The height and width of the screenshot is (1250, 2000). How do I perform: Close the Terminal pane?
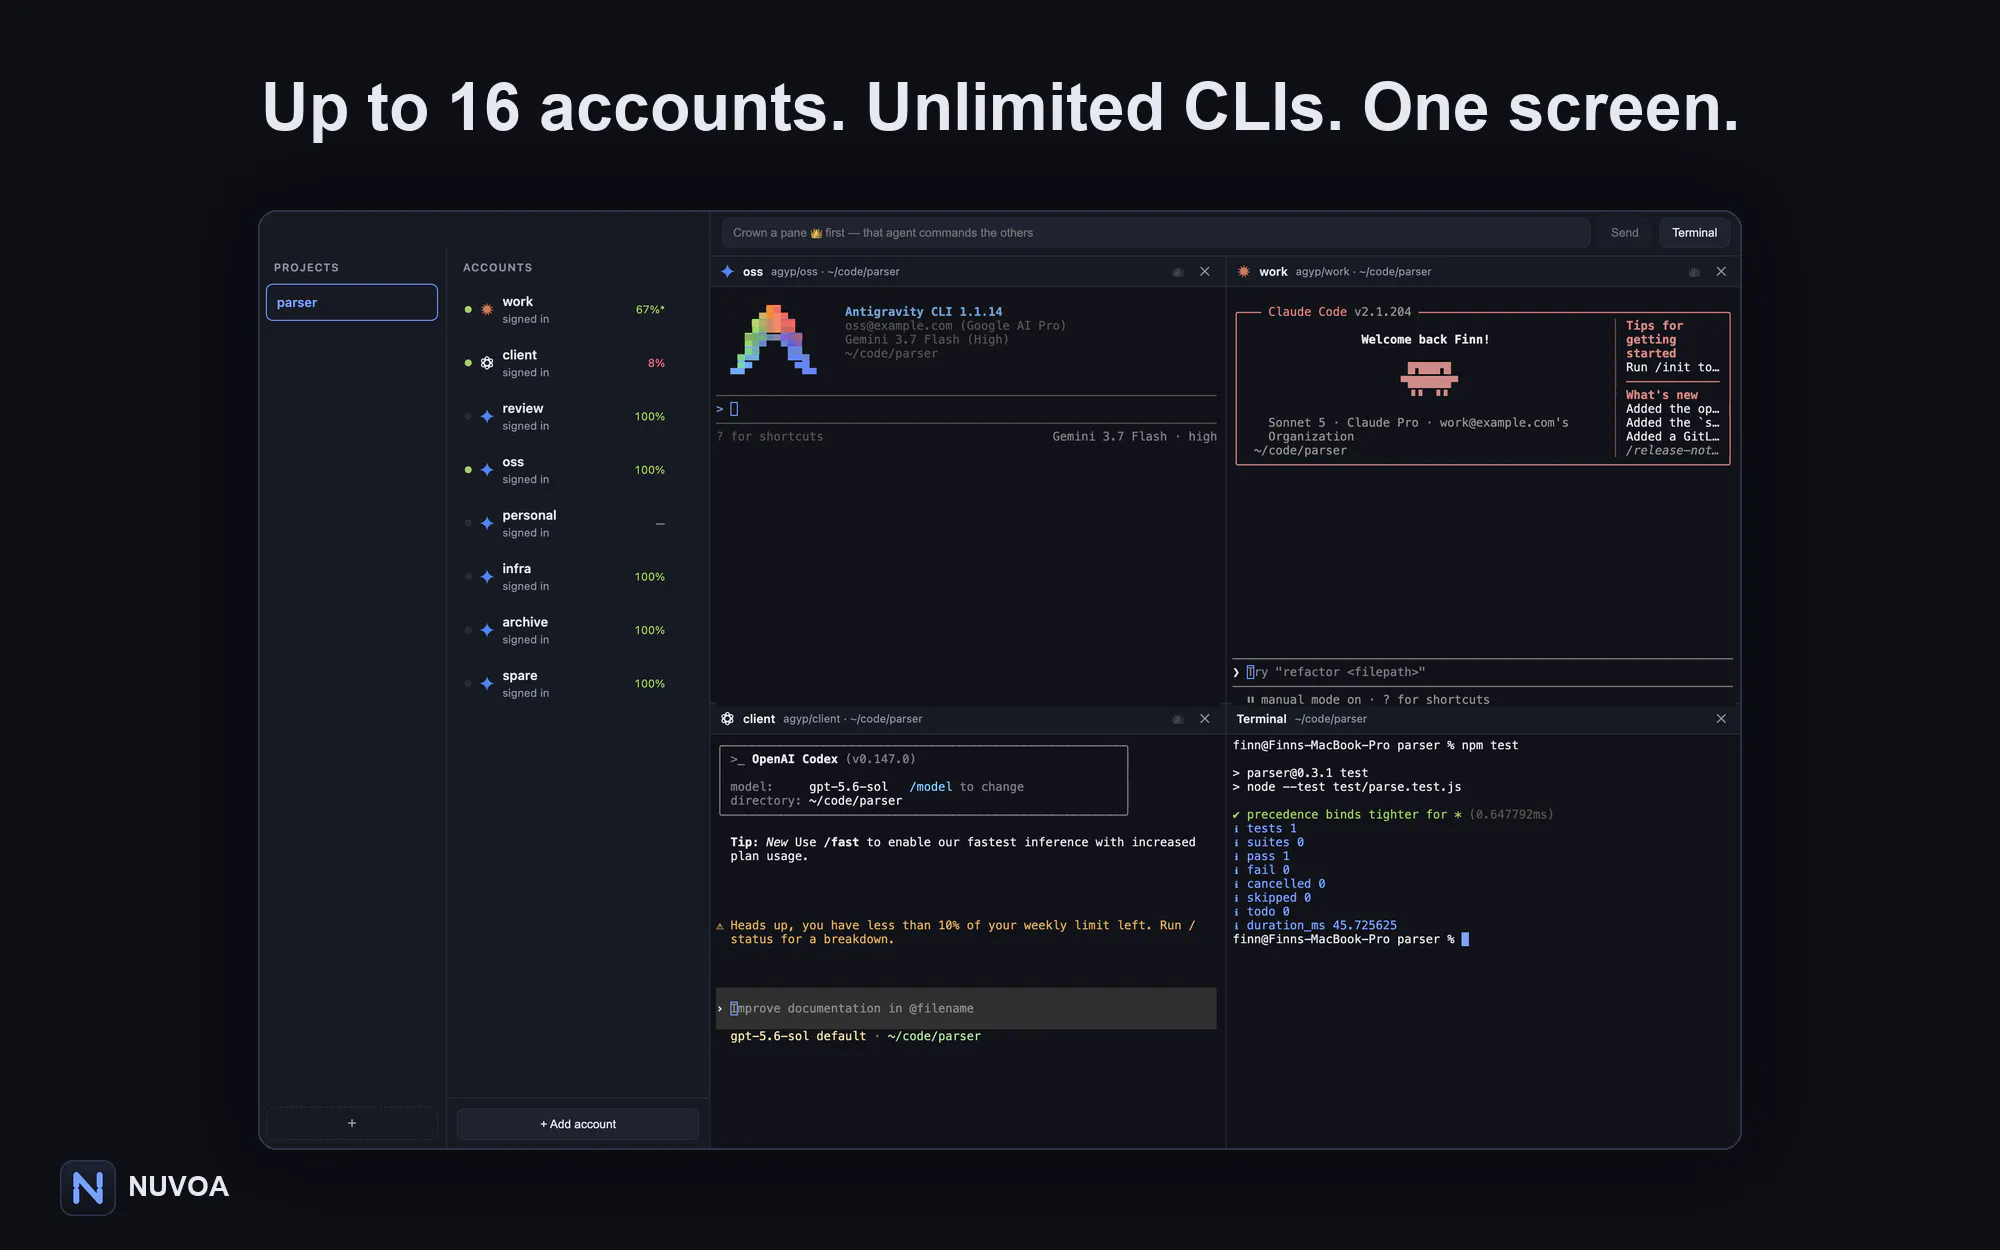click(1721, 719)
